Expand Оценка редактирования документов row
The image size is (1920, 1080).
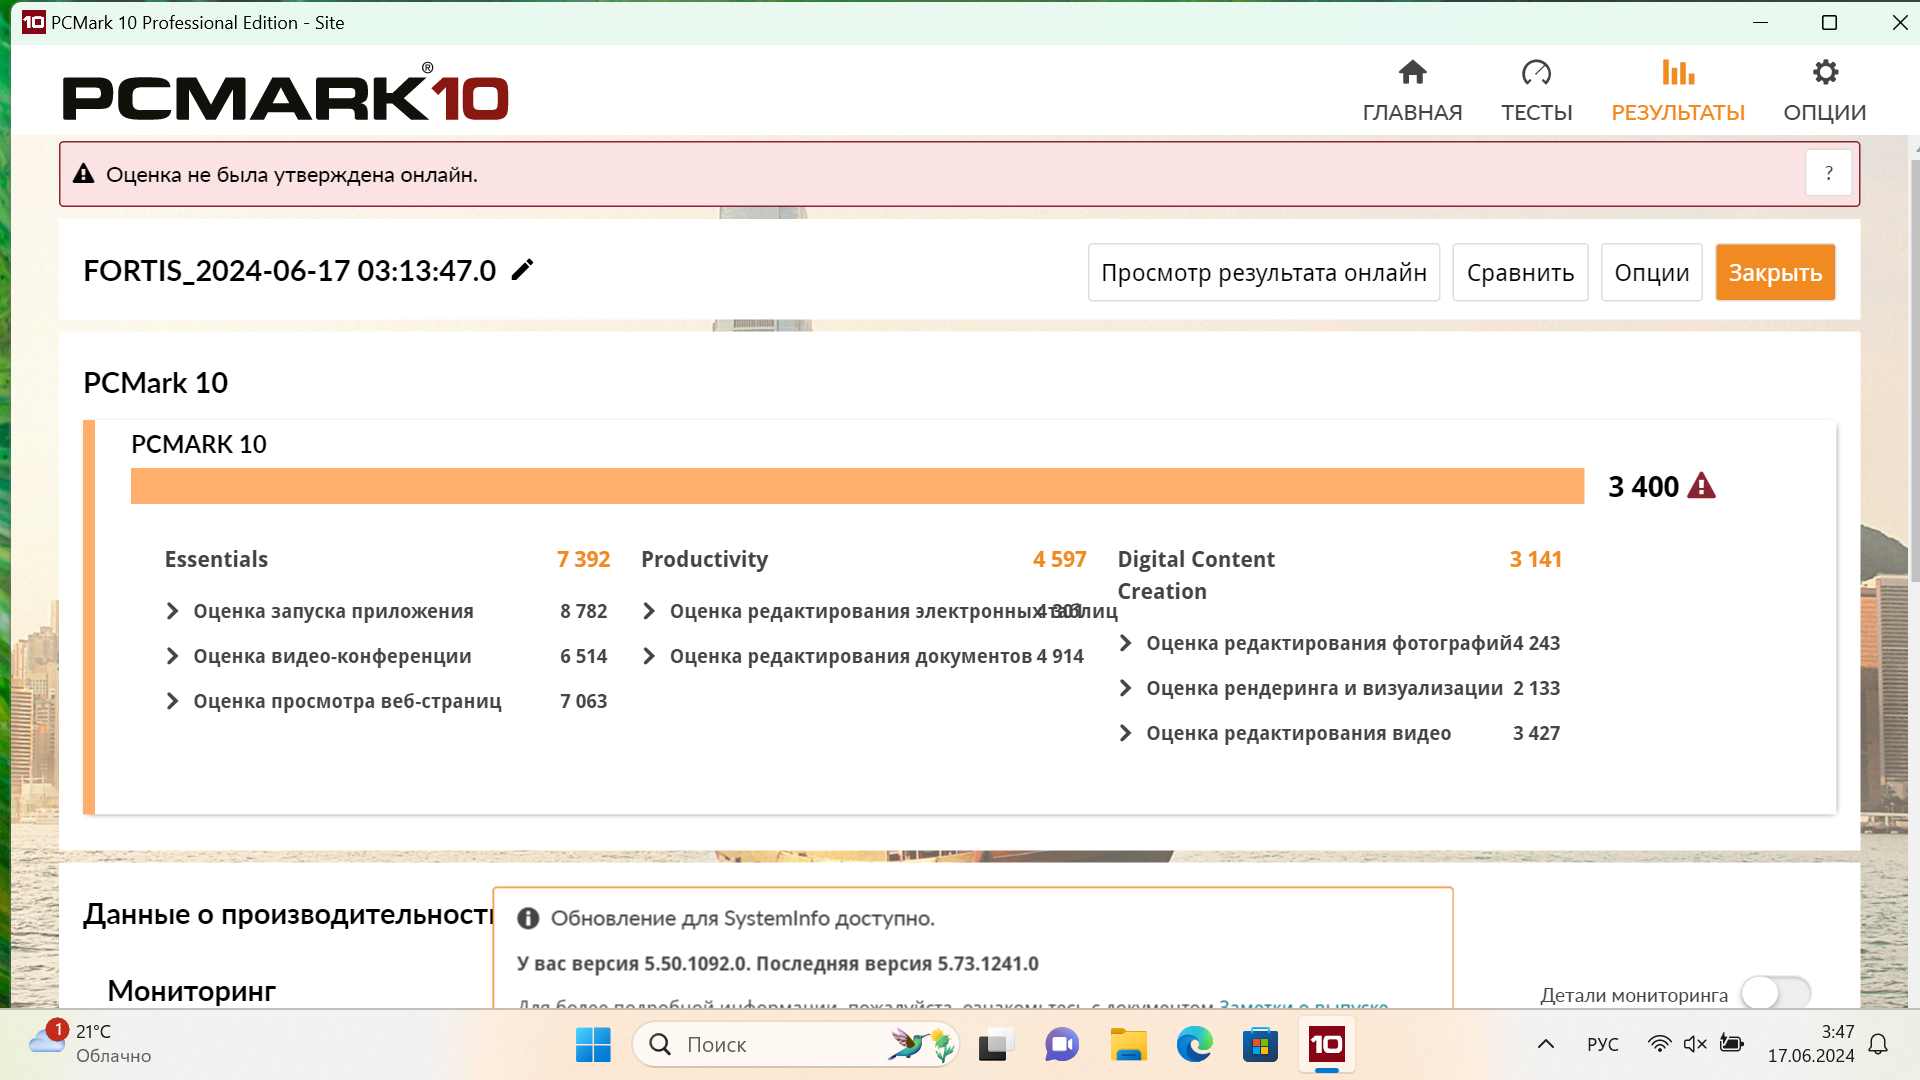[649, 656]
